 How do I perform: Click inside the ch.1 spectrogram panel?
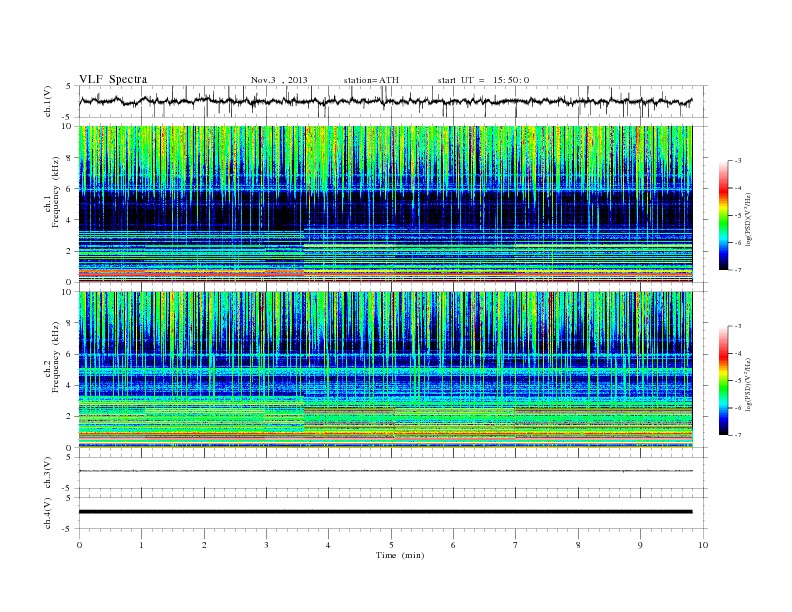click(x=385, y=204)
